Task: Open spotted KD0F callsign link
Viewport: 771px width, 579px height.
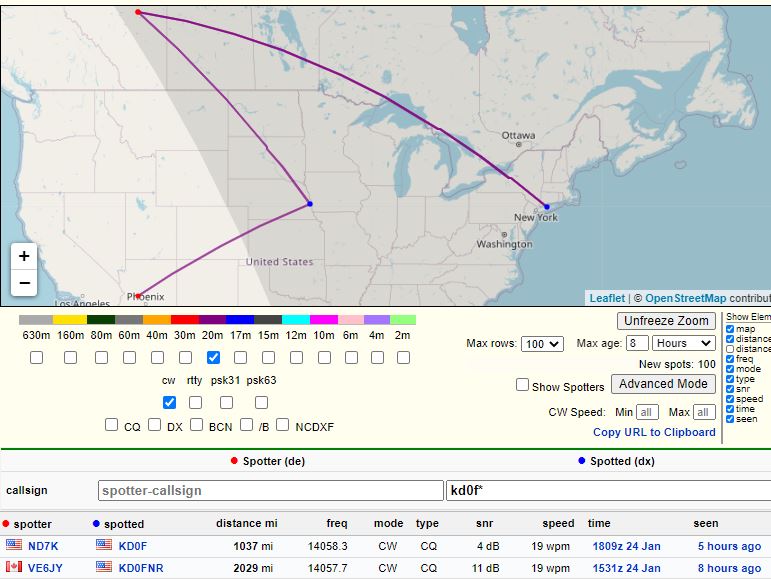Action: pyautogui.click(x=133, y=546)
